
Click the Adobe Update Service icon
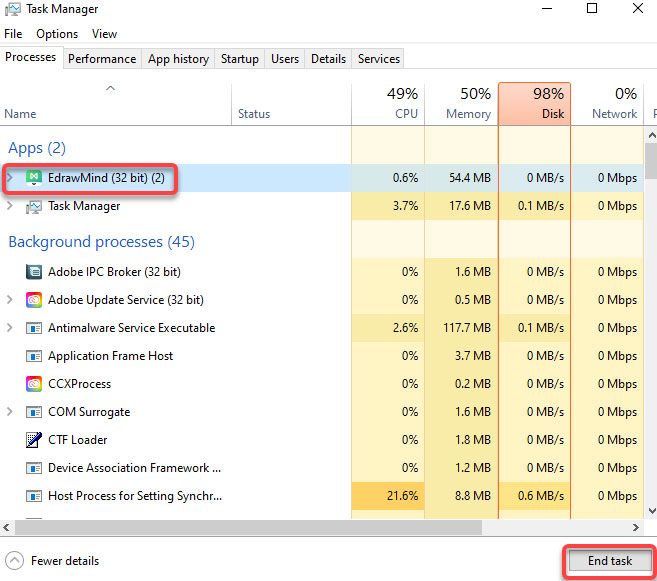(x=34, y=300)
